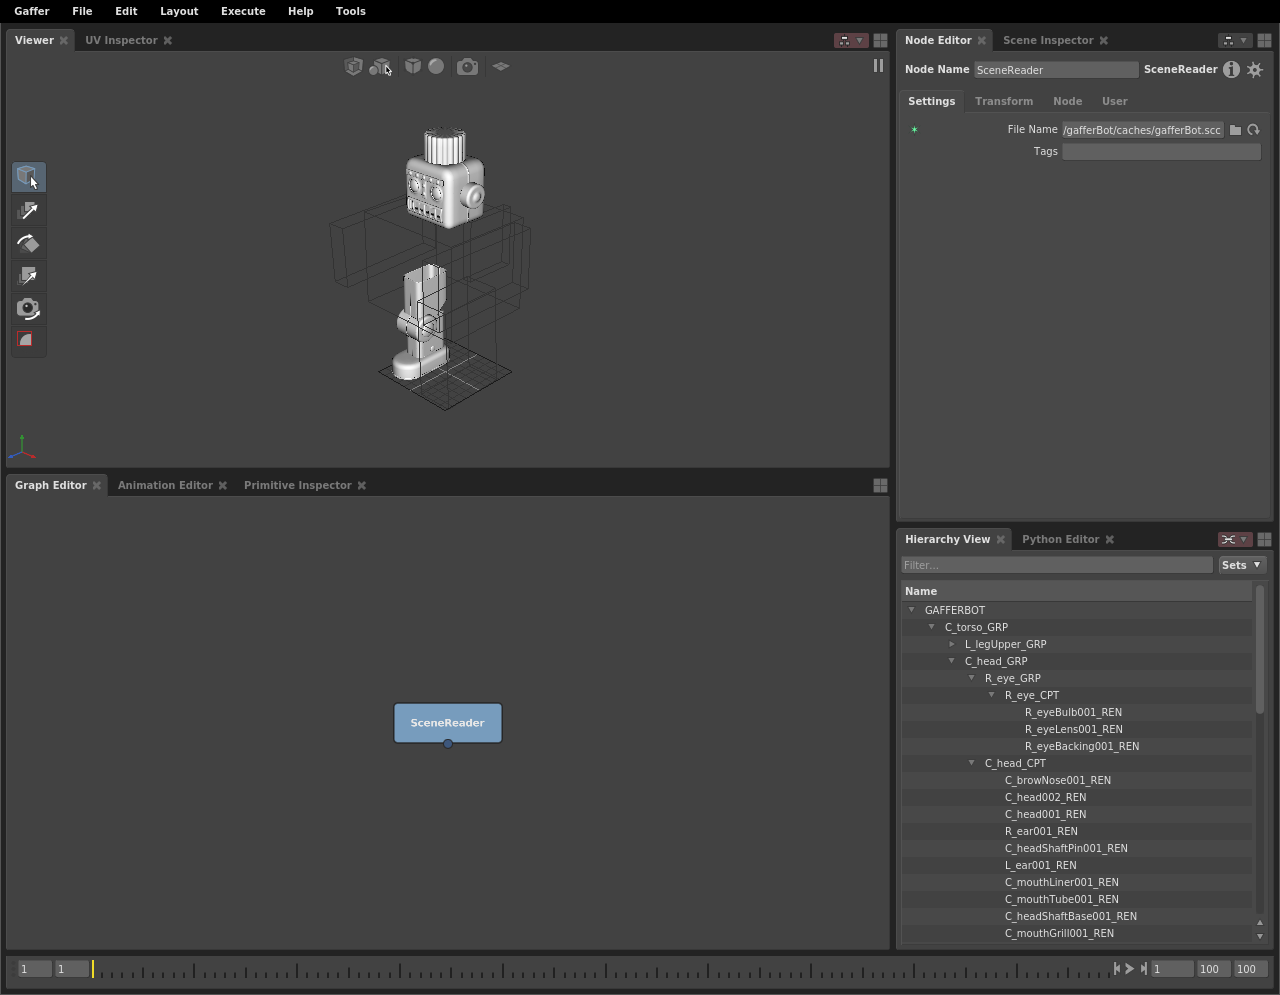Click the SceneReader node in Graph Editor
This screenshot has width=1280, height=995.
coord(447,723)
